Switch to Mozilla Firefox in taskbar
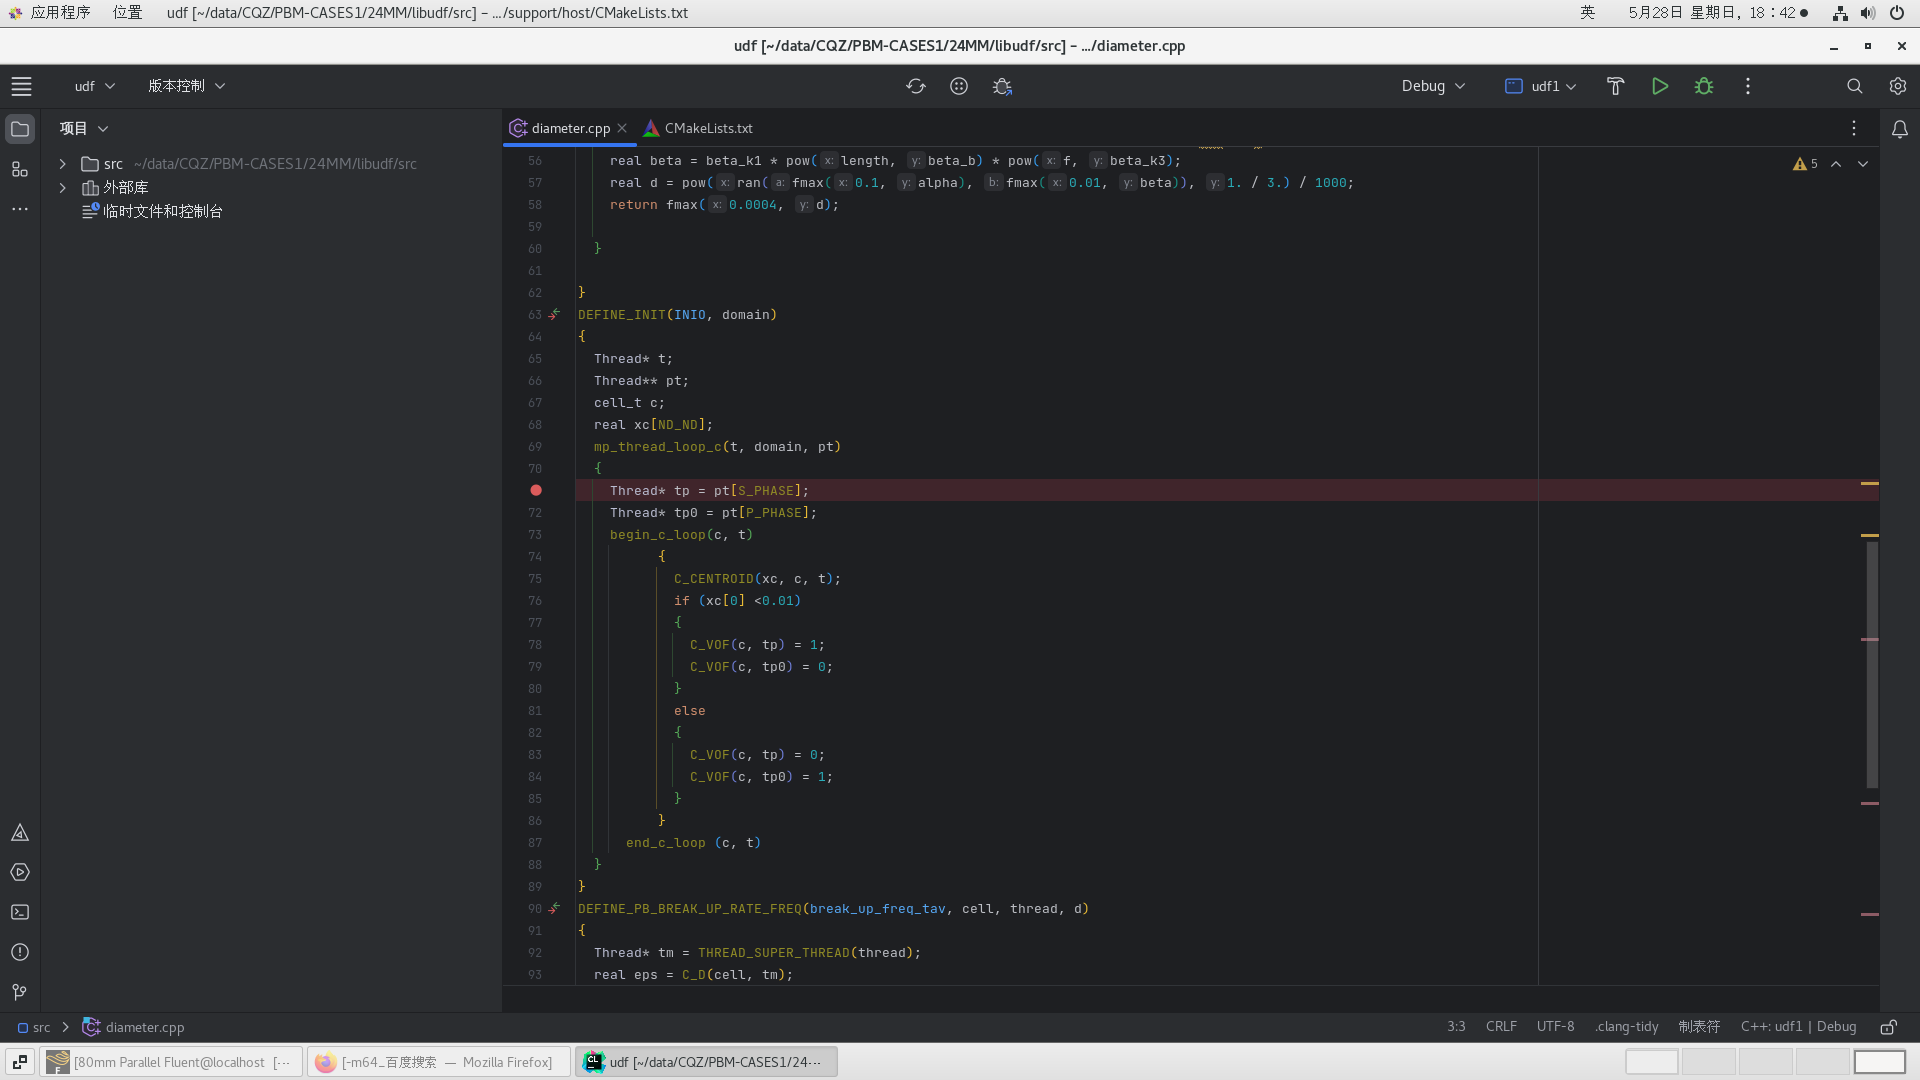1920x1080 pixels. pyautogui.click(x=439, y=1062)
